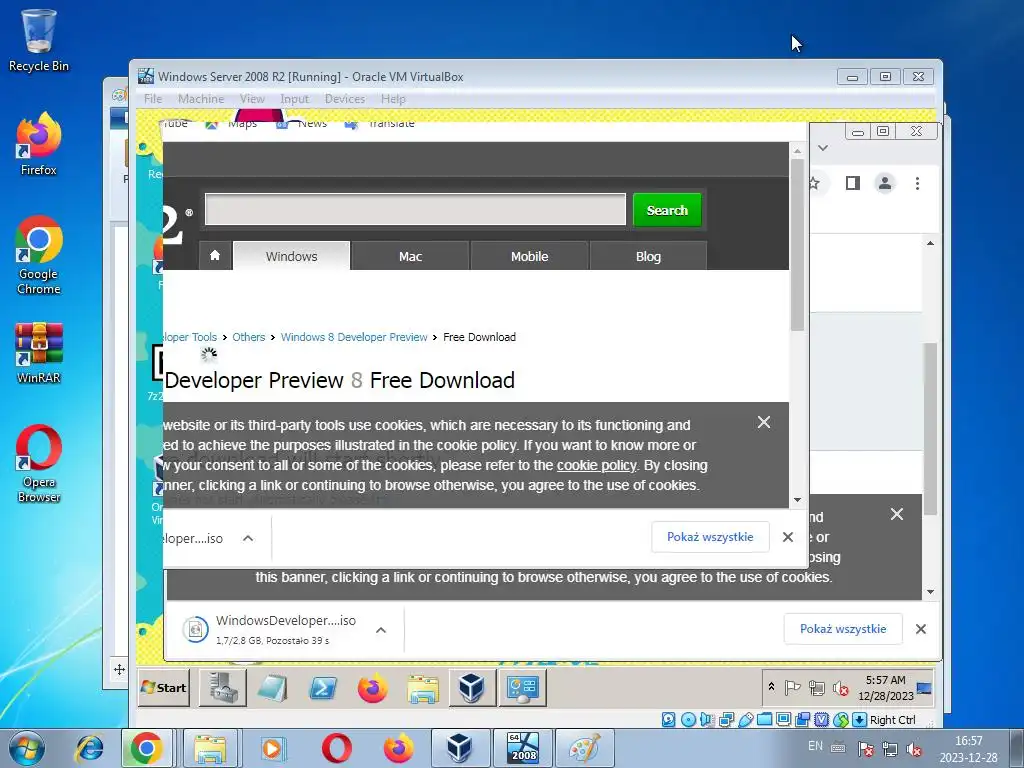
Task: Click the blue keyboard capture arrow beside Right Ctrl
Action: click(859, 720)
